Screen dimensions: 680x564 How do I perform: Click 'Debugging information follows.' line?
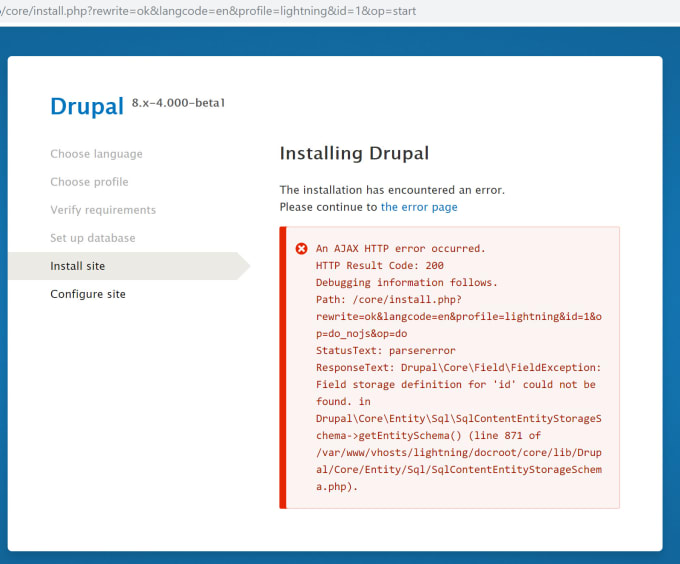(x=406, y=283)
